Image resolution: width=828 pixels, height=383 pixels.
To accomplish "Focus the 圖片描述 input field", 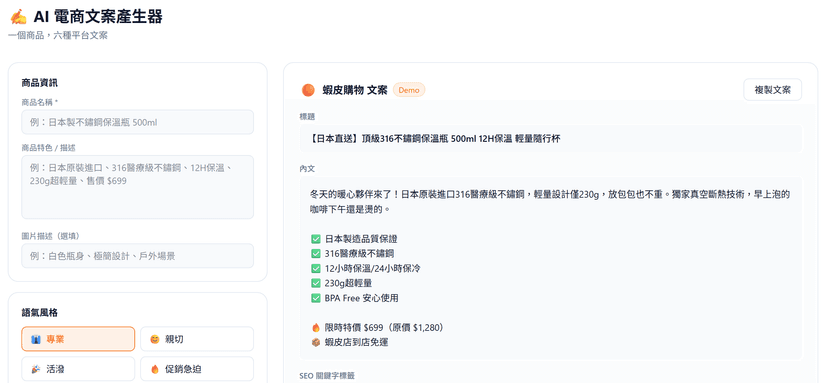I will coord(137,256).
